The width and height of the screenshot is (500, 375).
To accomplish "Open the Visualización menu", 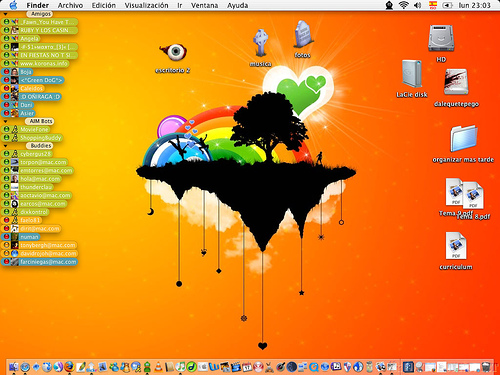I will [146, 5].
